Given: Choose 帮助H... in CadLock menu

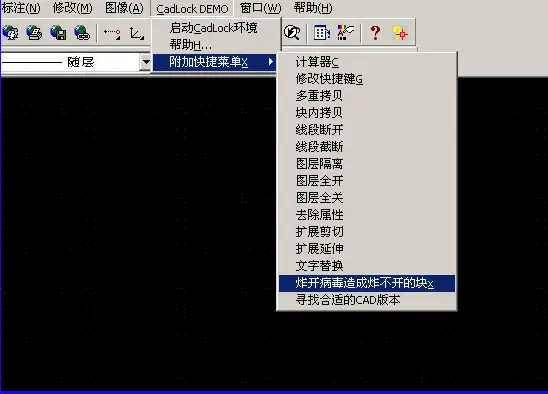Looking at the screenshot, I should click(190, 45).
